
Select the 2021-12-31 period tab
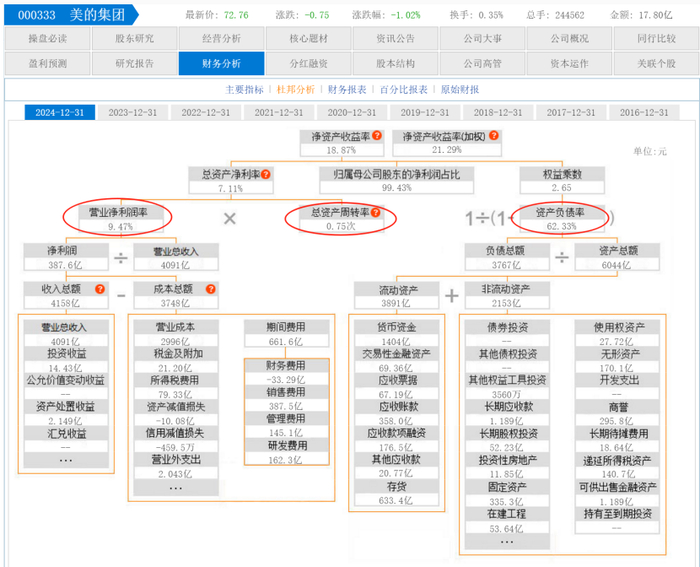[x=279, y=113]
